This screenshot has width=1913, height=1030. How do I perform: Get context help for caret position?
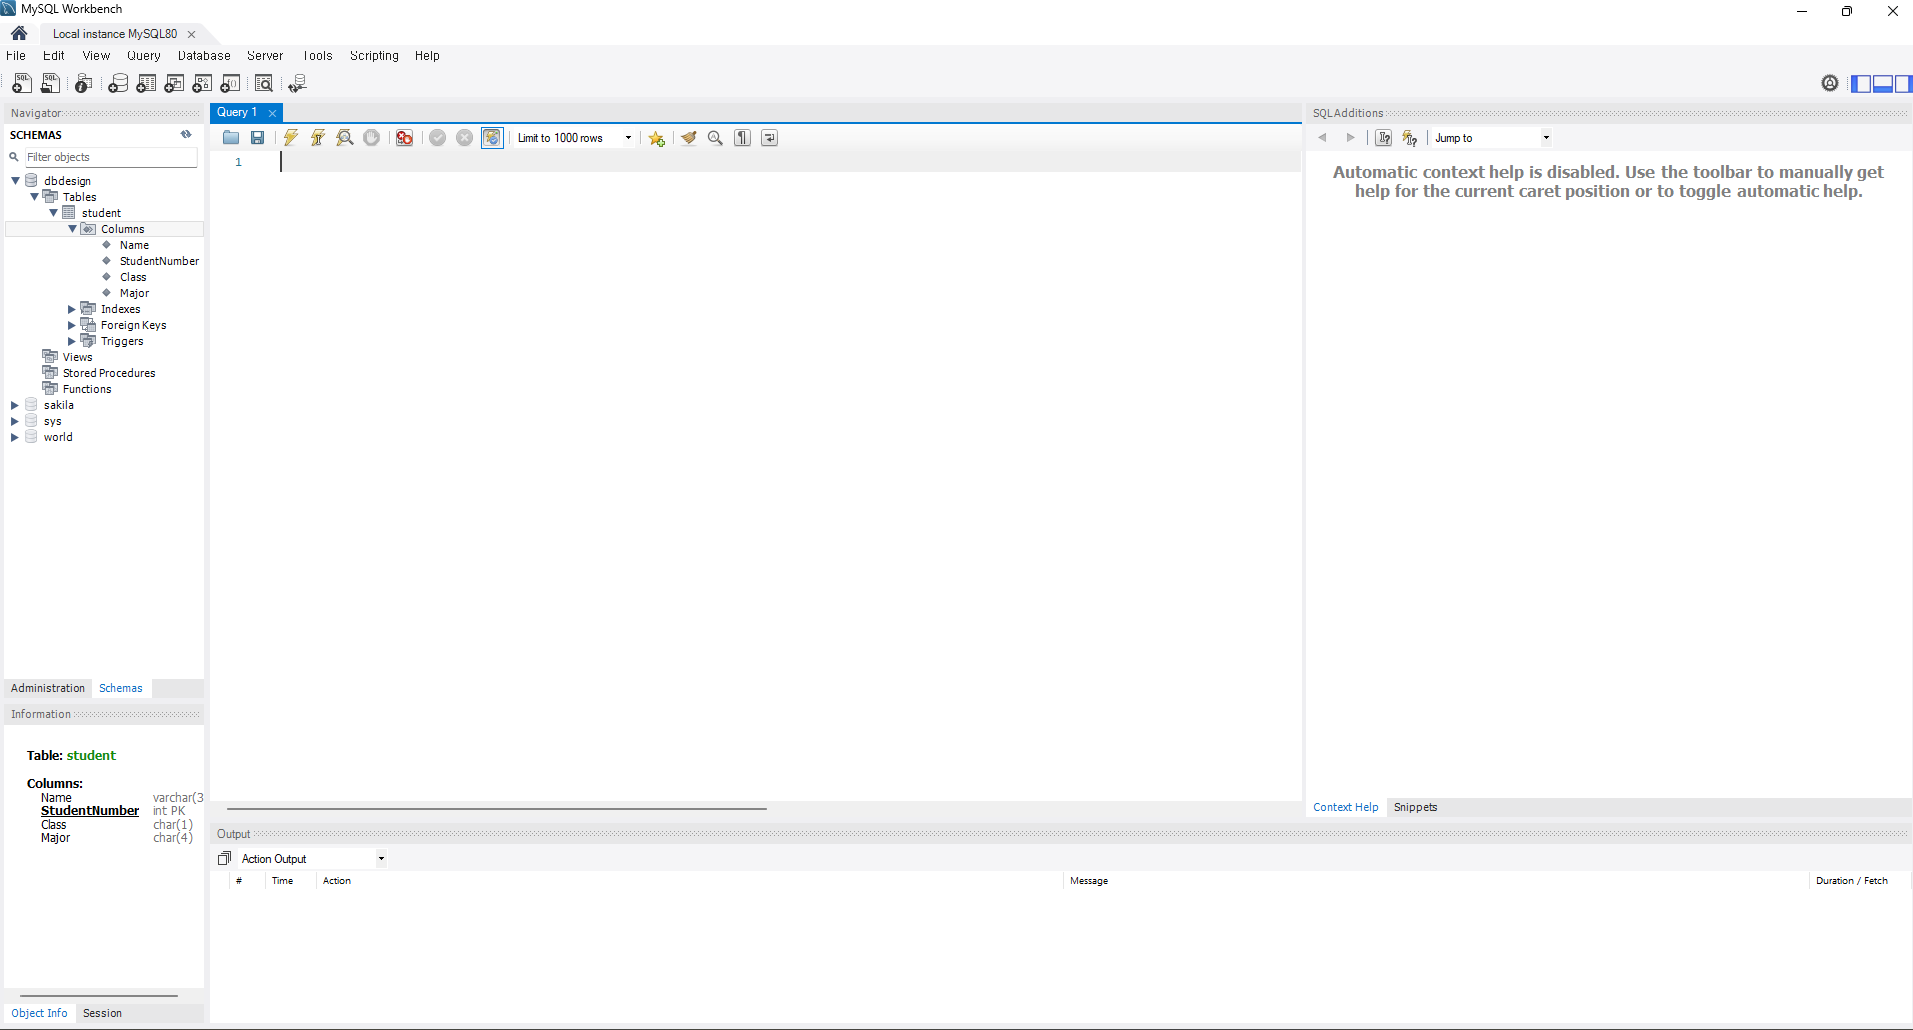tap(1384, 138)
